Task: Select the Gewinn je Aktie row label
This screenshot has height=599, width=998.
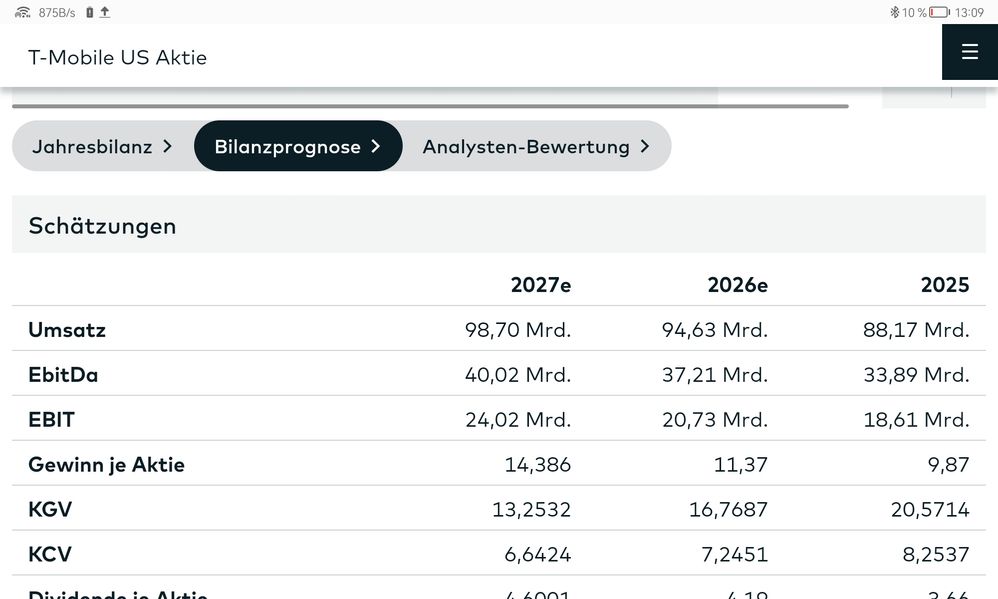Action: (106, 465)
